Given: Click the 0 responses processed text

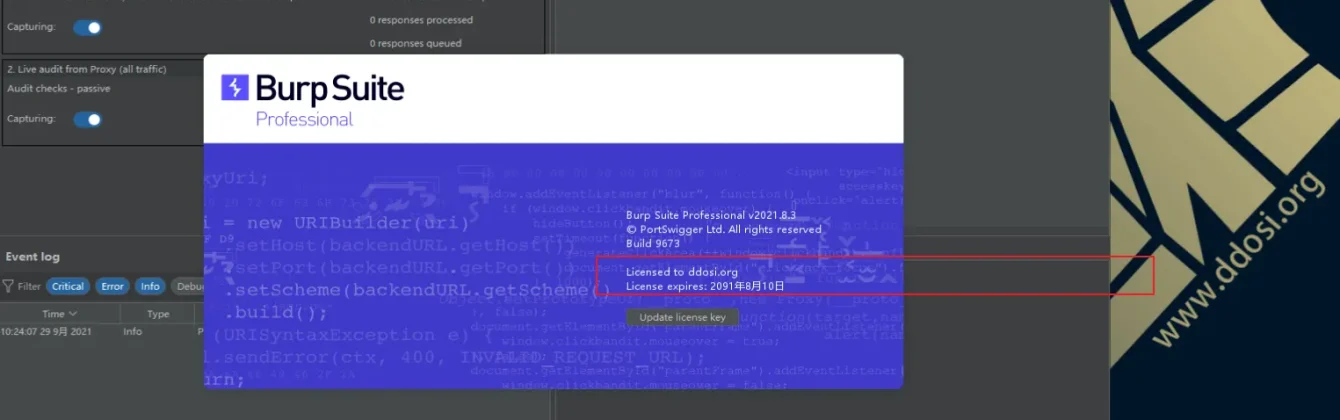Looking at the screenshot, I should [421, 20].
